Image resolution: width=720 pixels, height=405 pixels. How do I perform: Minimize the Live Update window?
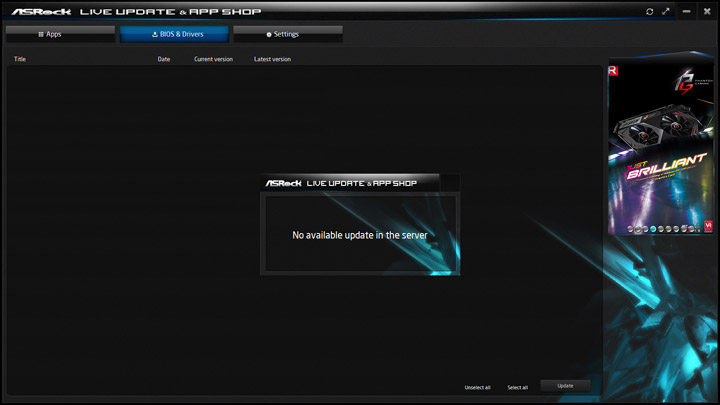click(686, 11)
